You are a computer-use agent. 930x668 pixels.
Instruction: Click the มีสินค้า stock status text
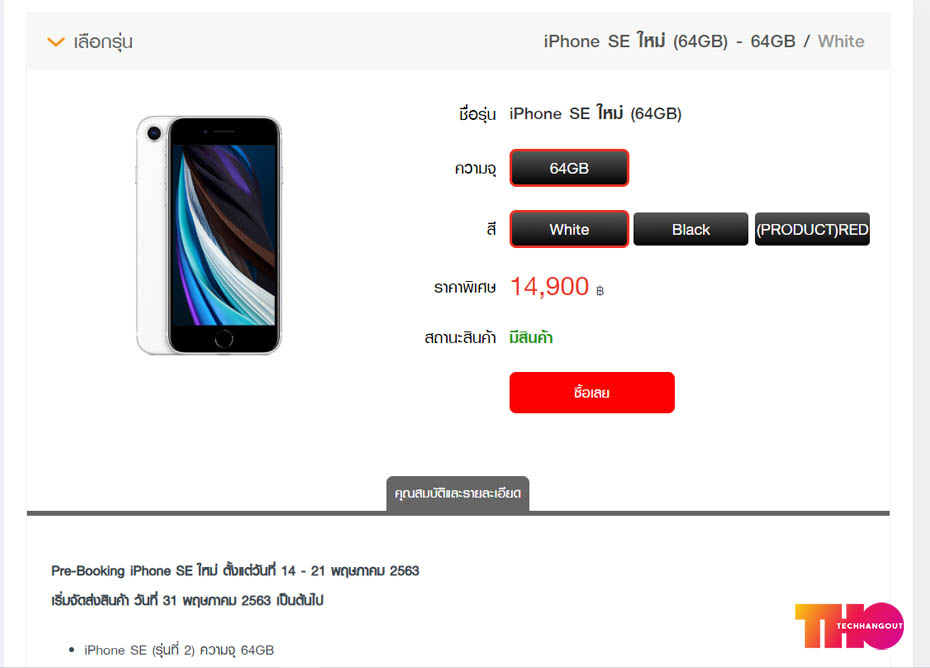coord(531,338)
